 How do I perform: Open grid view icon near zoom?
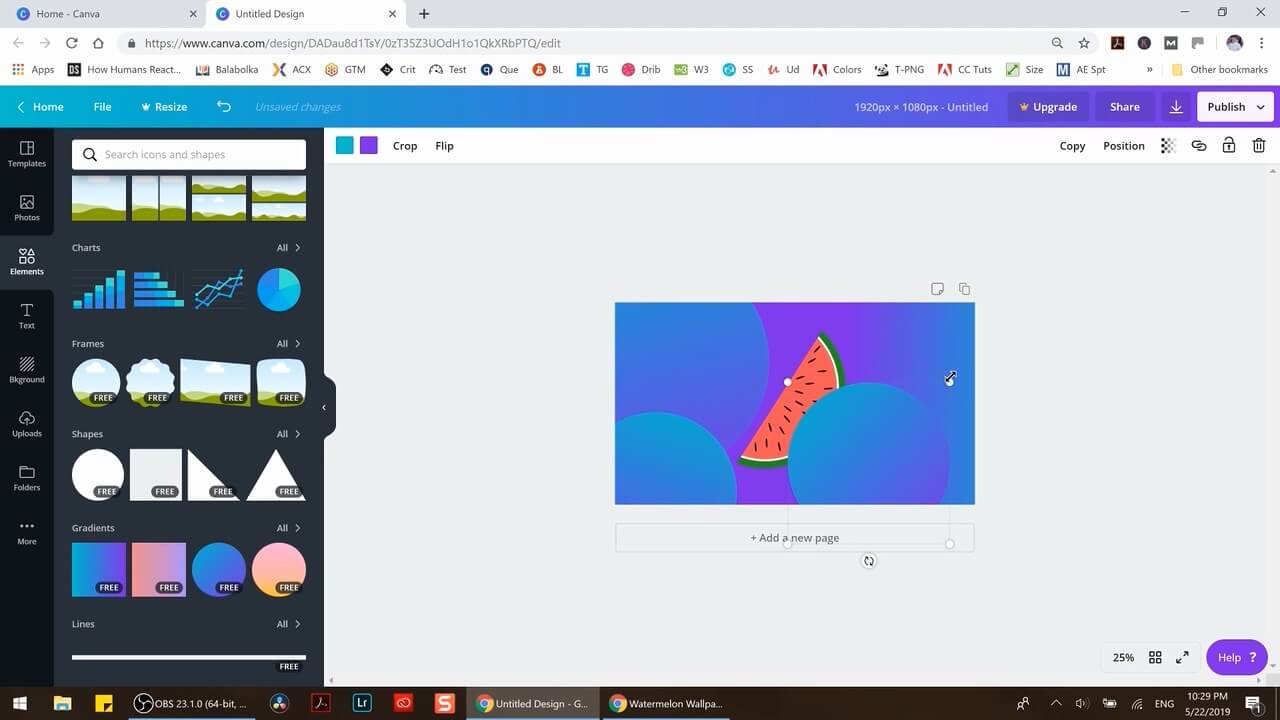tap(1155, 657)
